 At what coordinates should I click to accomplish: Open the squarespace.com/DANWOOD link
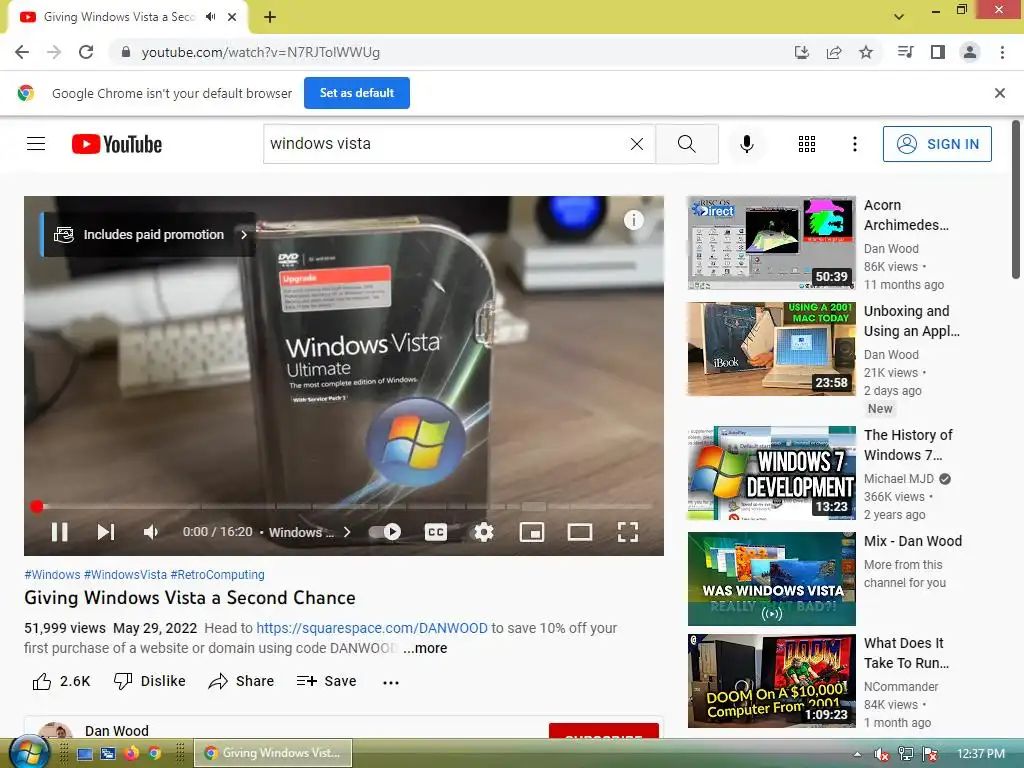(372, 628)
